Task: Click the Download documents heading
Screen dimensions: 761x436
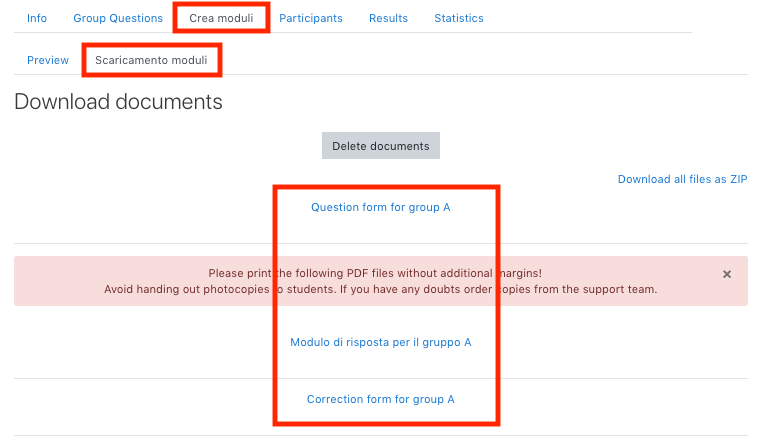Action: (x=118, y=102)
